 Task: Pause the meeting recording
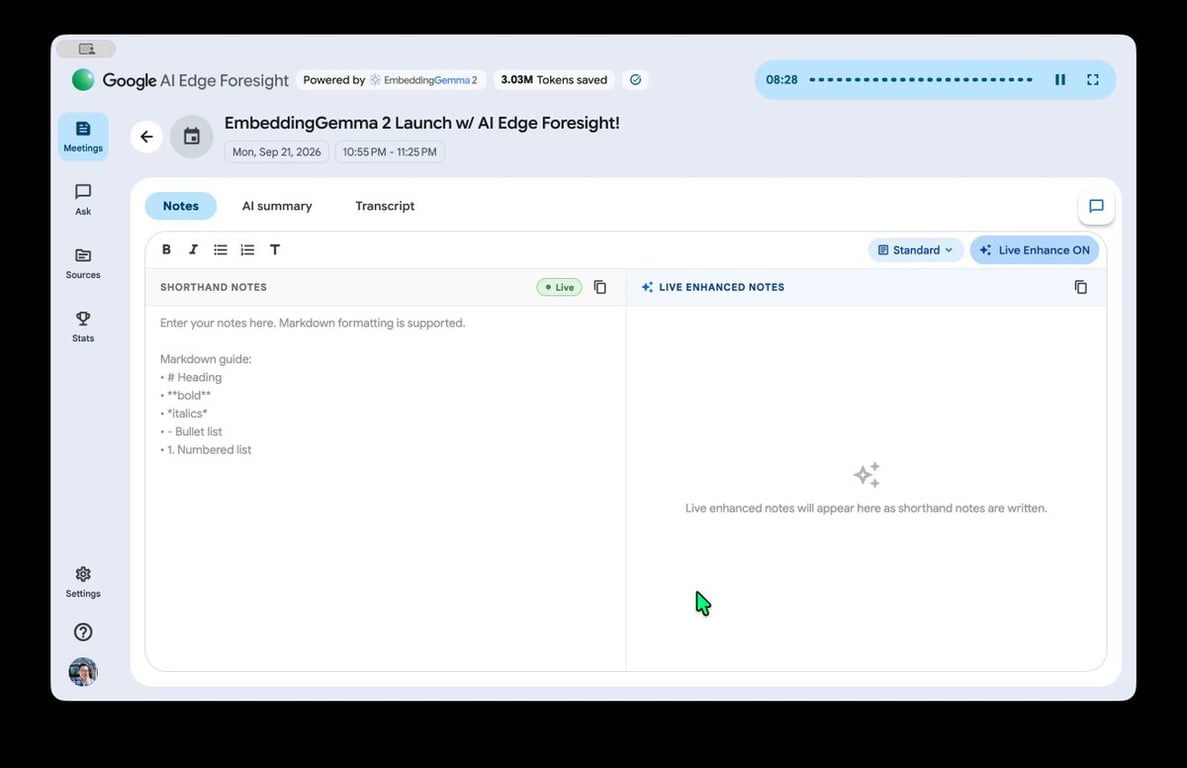click(1061, 79)
